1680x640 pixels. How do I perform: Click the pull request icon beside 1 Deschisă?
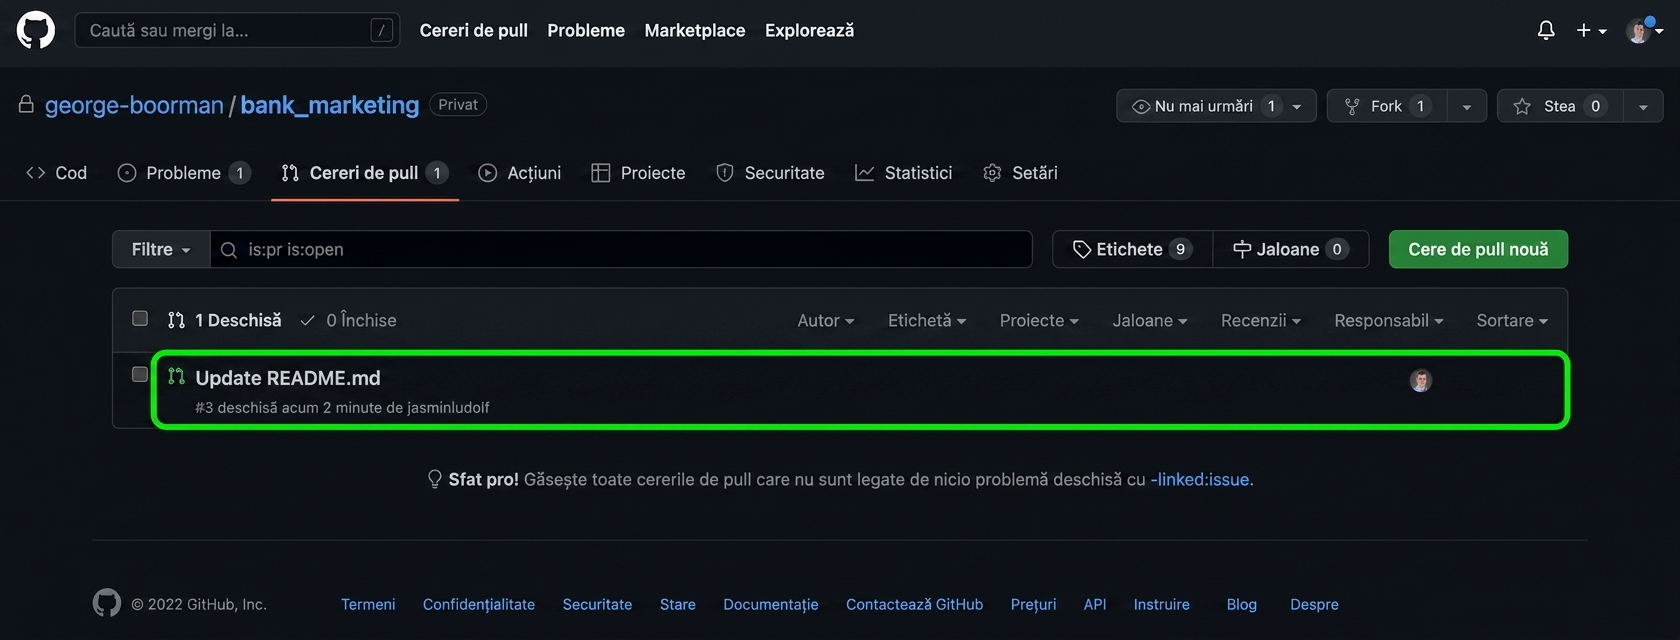pyautogui.click(x=177, y=320)
